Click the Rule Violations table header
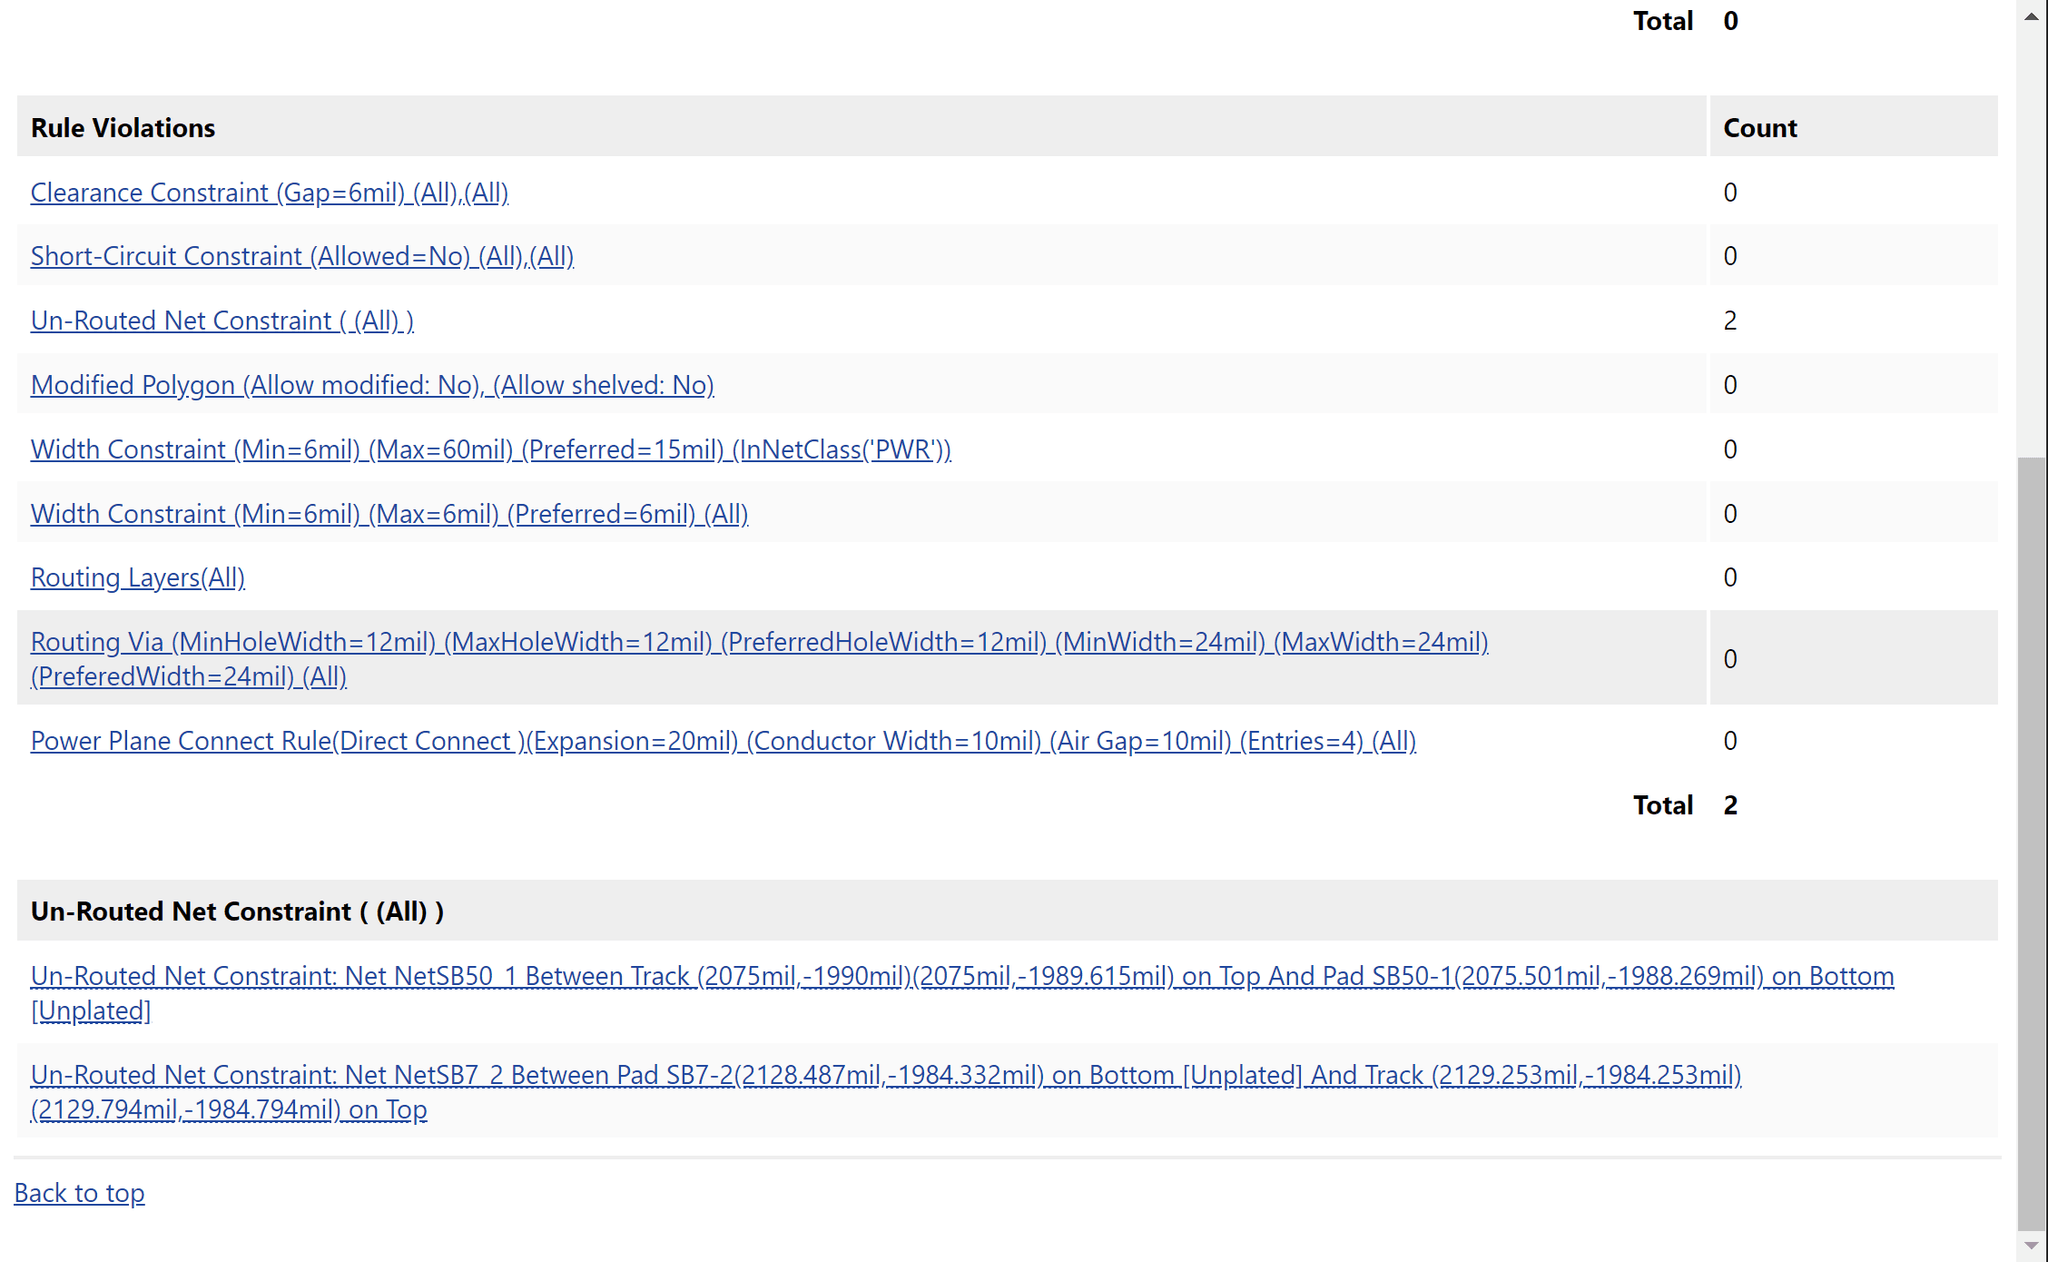 861,127
